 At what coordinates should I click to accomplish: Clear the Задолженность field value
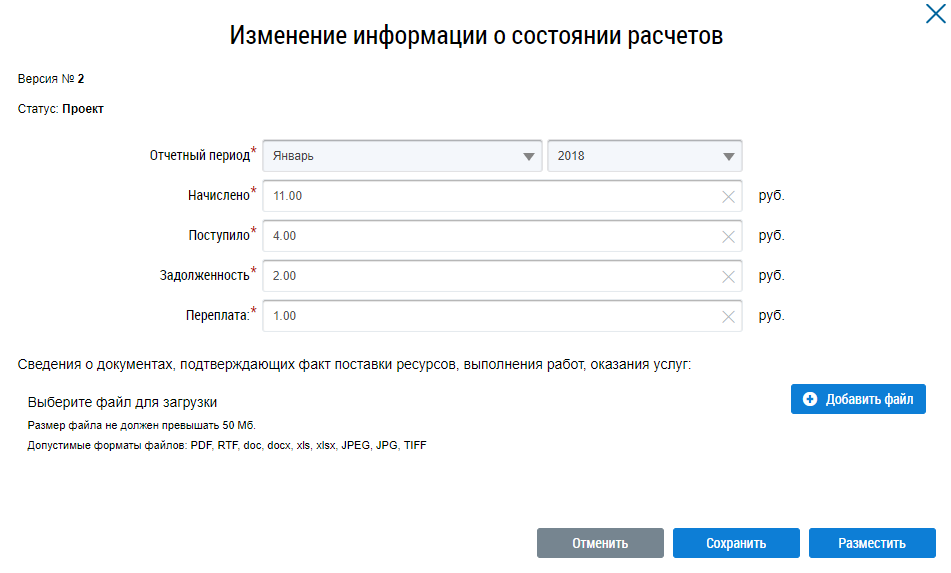click(728, 277)
